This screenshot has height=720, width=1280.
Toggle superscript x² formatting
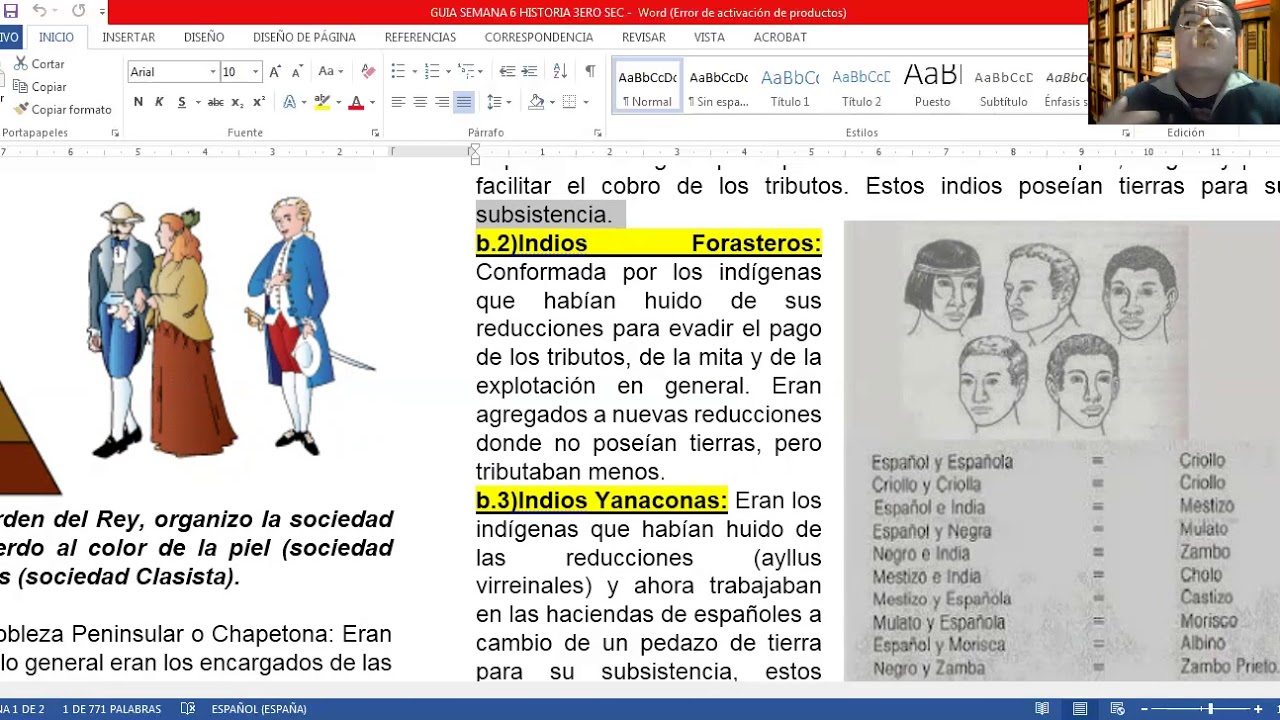pos(259,102)
